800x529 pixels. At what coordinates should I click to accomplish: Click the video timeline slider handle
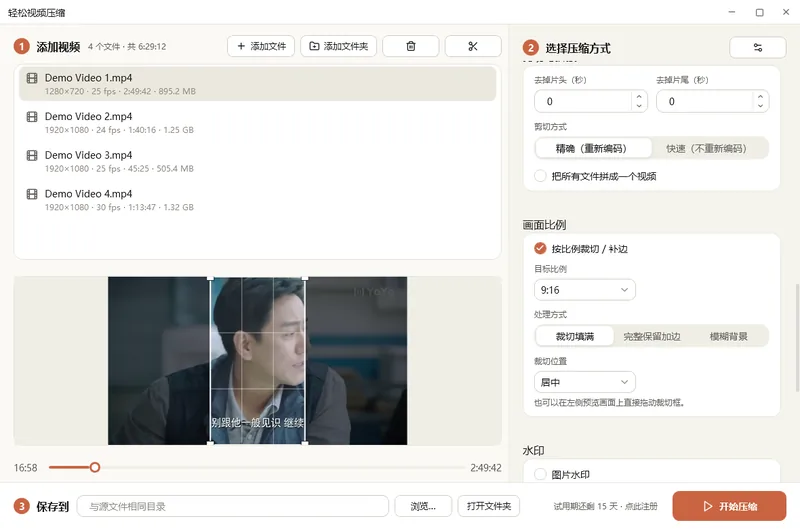(95, 467)
